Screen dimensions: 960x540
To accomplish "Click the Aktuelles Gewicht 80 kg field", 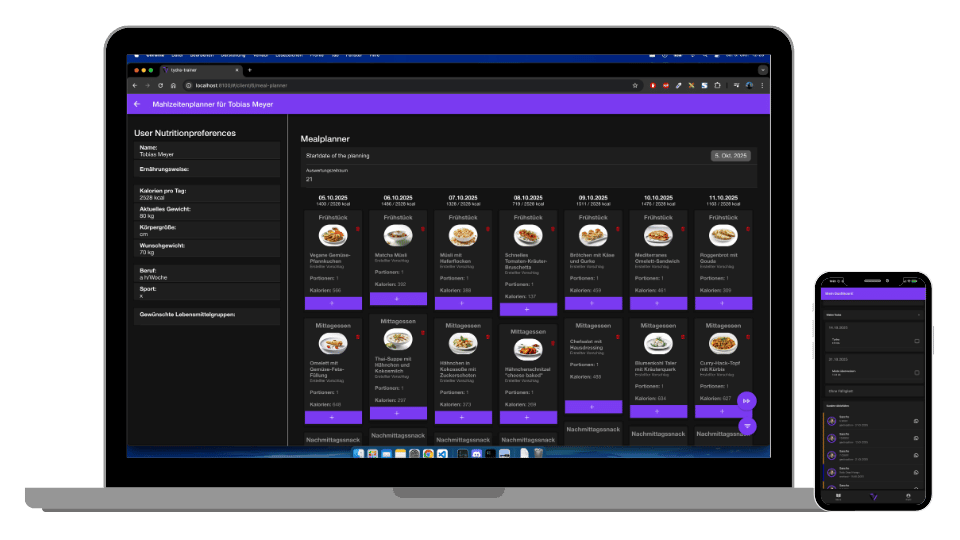I will coord(207,212).
